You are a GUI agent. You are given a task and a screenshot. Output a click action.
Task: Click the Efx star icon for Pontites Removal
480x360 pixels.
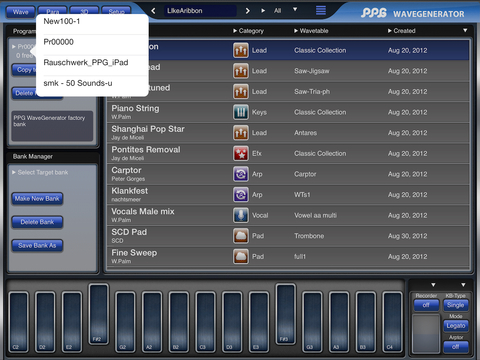241,154
